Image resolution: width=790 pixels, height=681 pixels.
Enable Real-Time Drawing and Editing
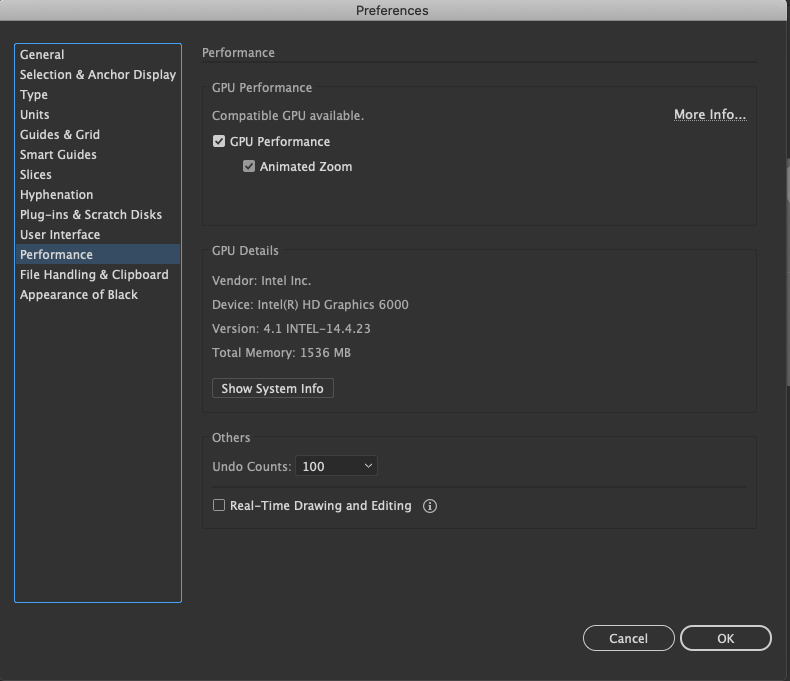219,506
